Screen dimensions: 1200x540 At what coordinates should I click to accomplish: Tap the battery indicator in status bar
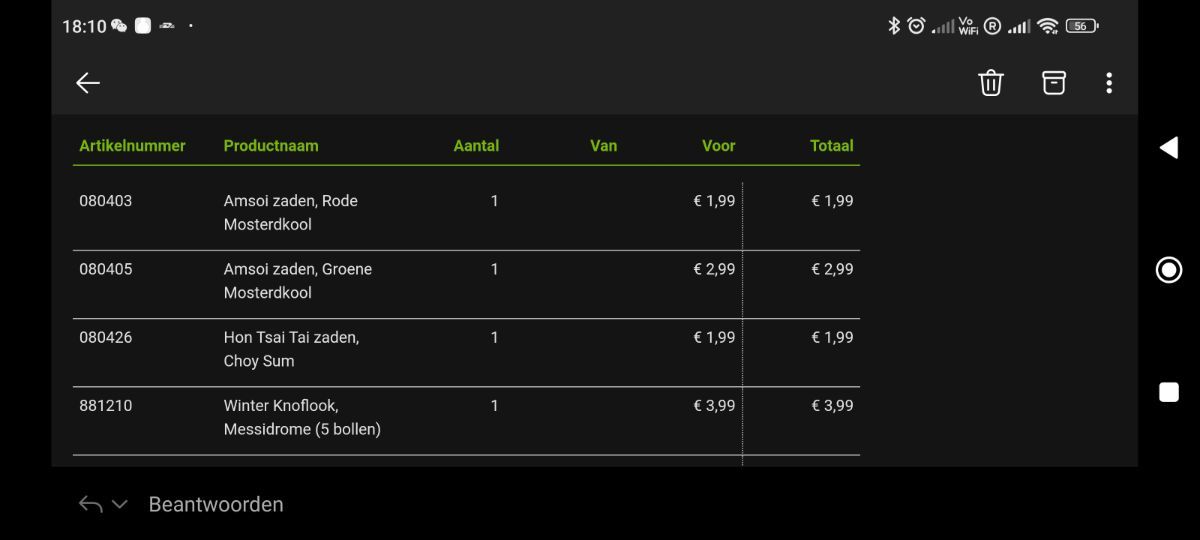tap(1081, 26)
